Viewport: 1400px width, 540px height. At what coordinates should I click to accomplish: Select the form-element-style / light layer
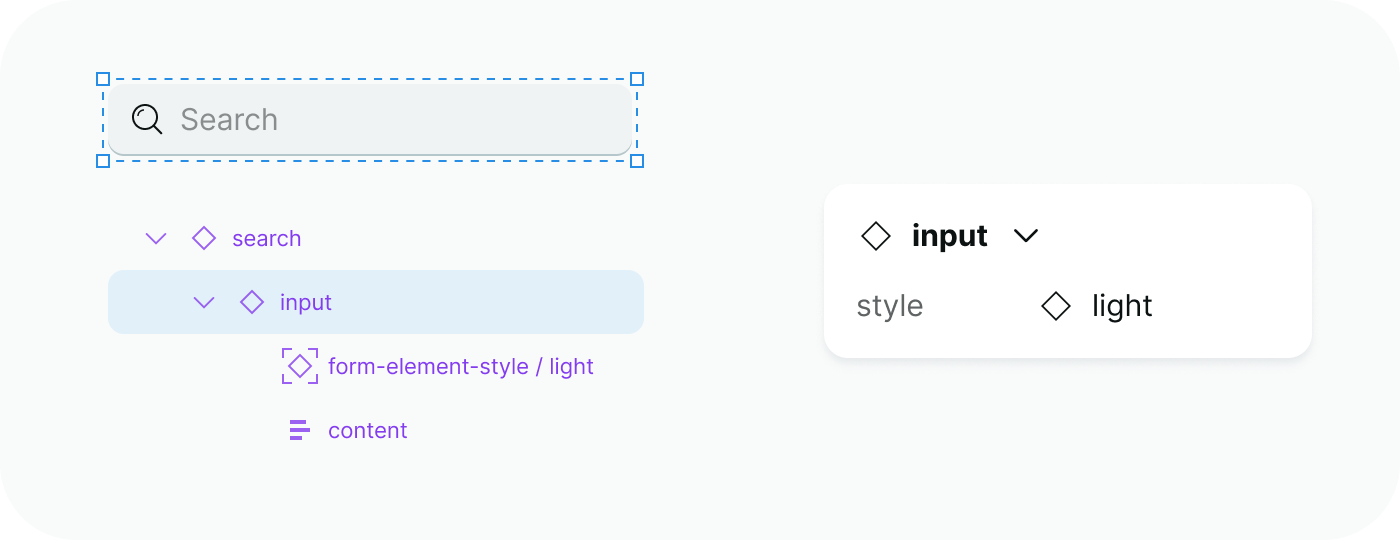tap(460, 366)
